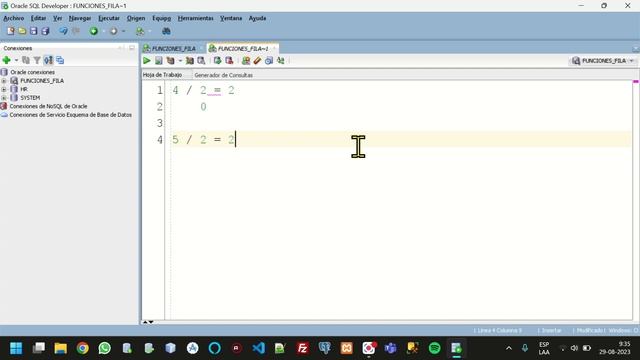640x360 pixels.
Task: Run statement with green play button
Action: click(147, 61)
